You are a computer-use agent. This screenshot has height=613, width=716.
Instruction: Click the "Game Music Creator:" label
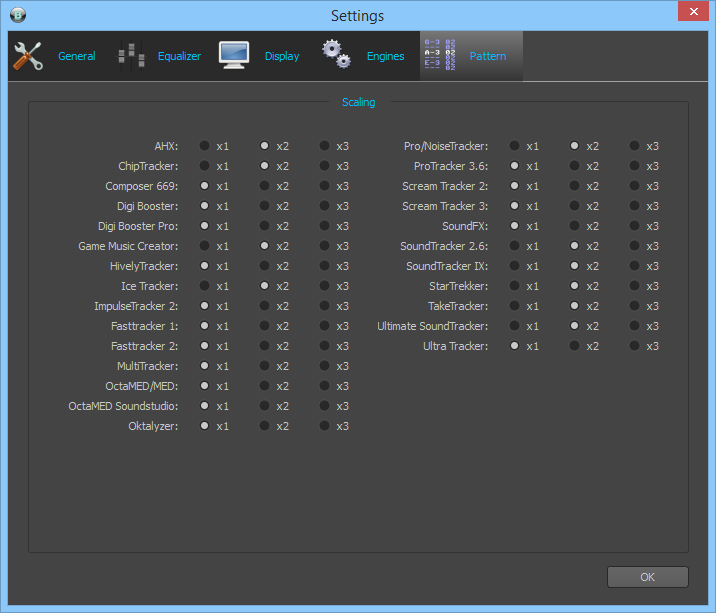(128, 246)
